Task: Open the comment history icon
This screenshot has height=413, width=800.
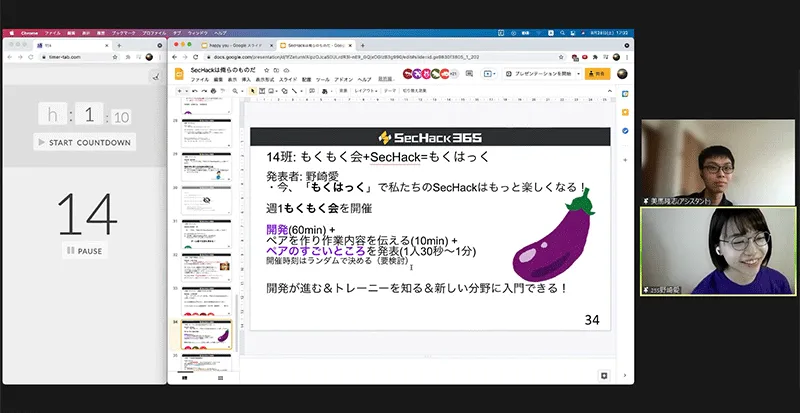Action: coord(469,74)
